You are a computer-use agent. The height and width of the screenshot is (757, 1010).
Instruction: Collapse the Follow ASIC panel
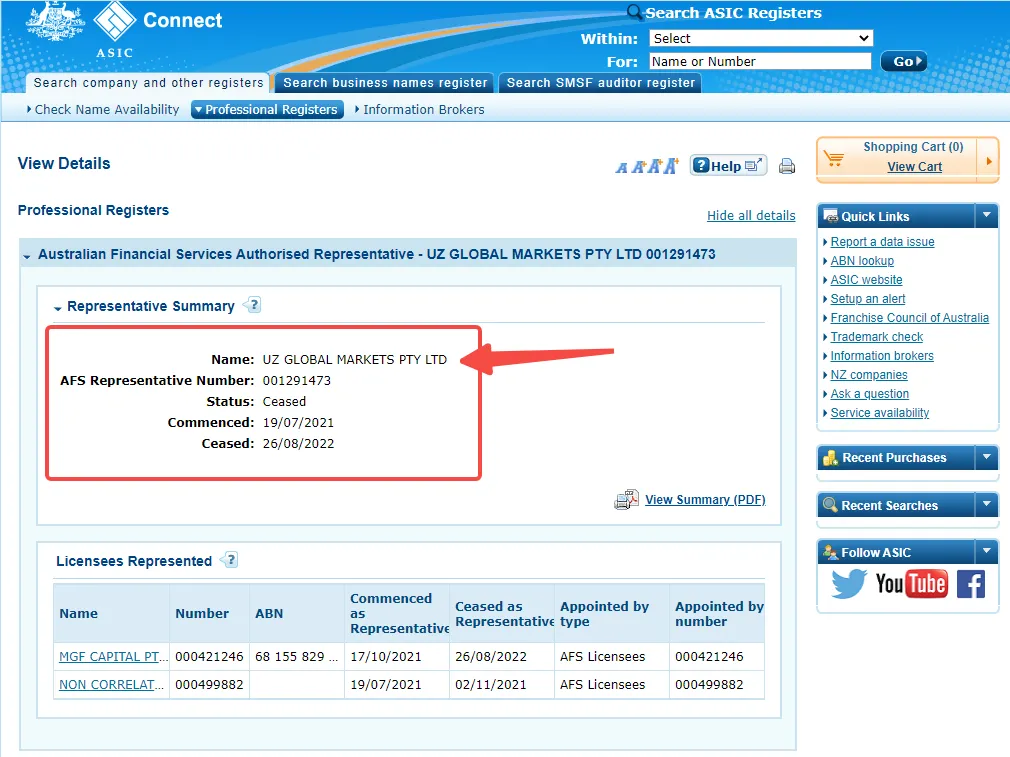pyautogui.click(x=987, y=551)
